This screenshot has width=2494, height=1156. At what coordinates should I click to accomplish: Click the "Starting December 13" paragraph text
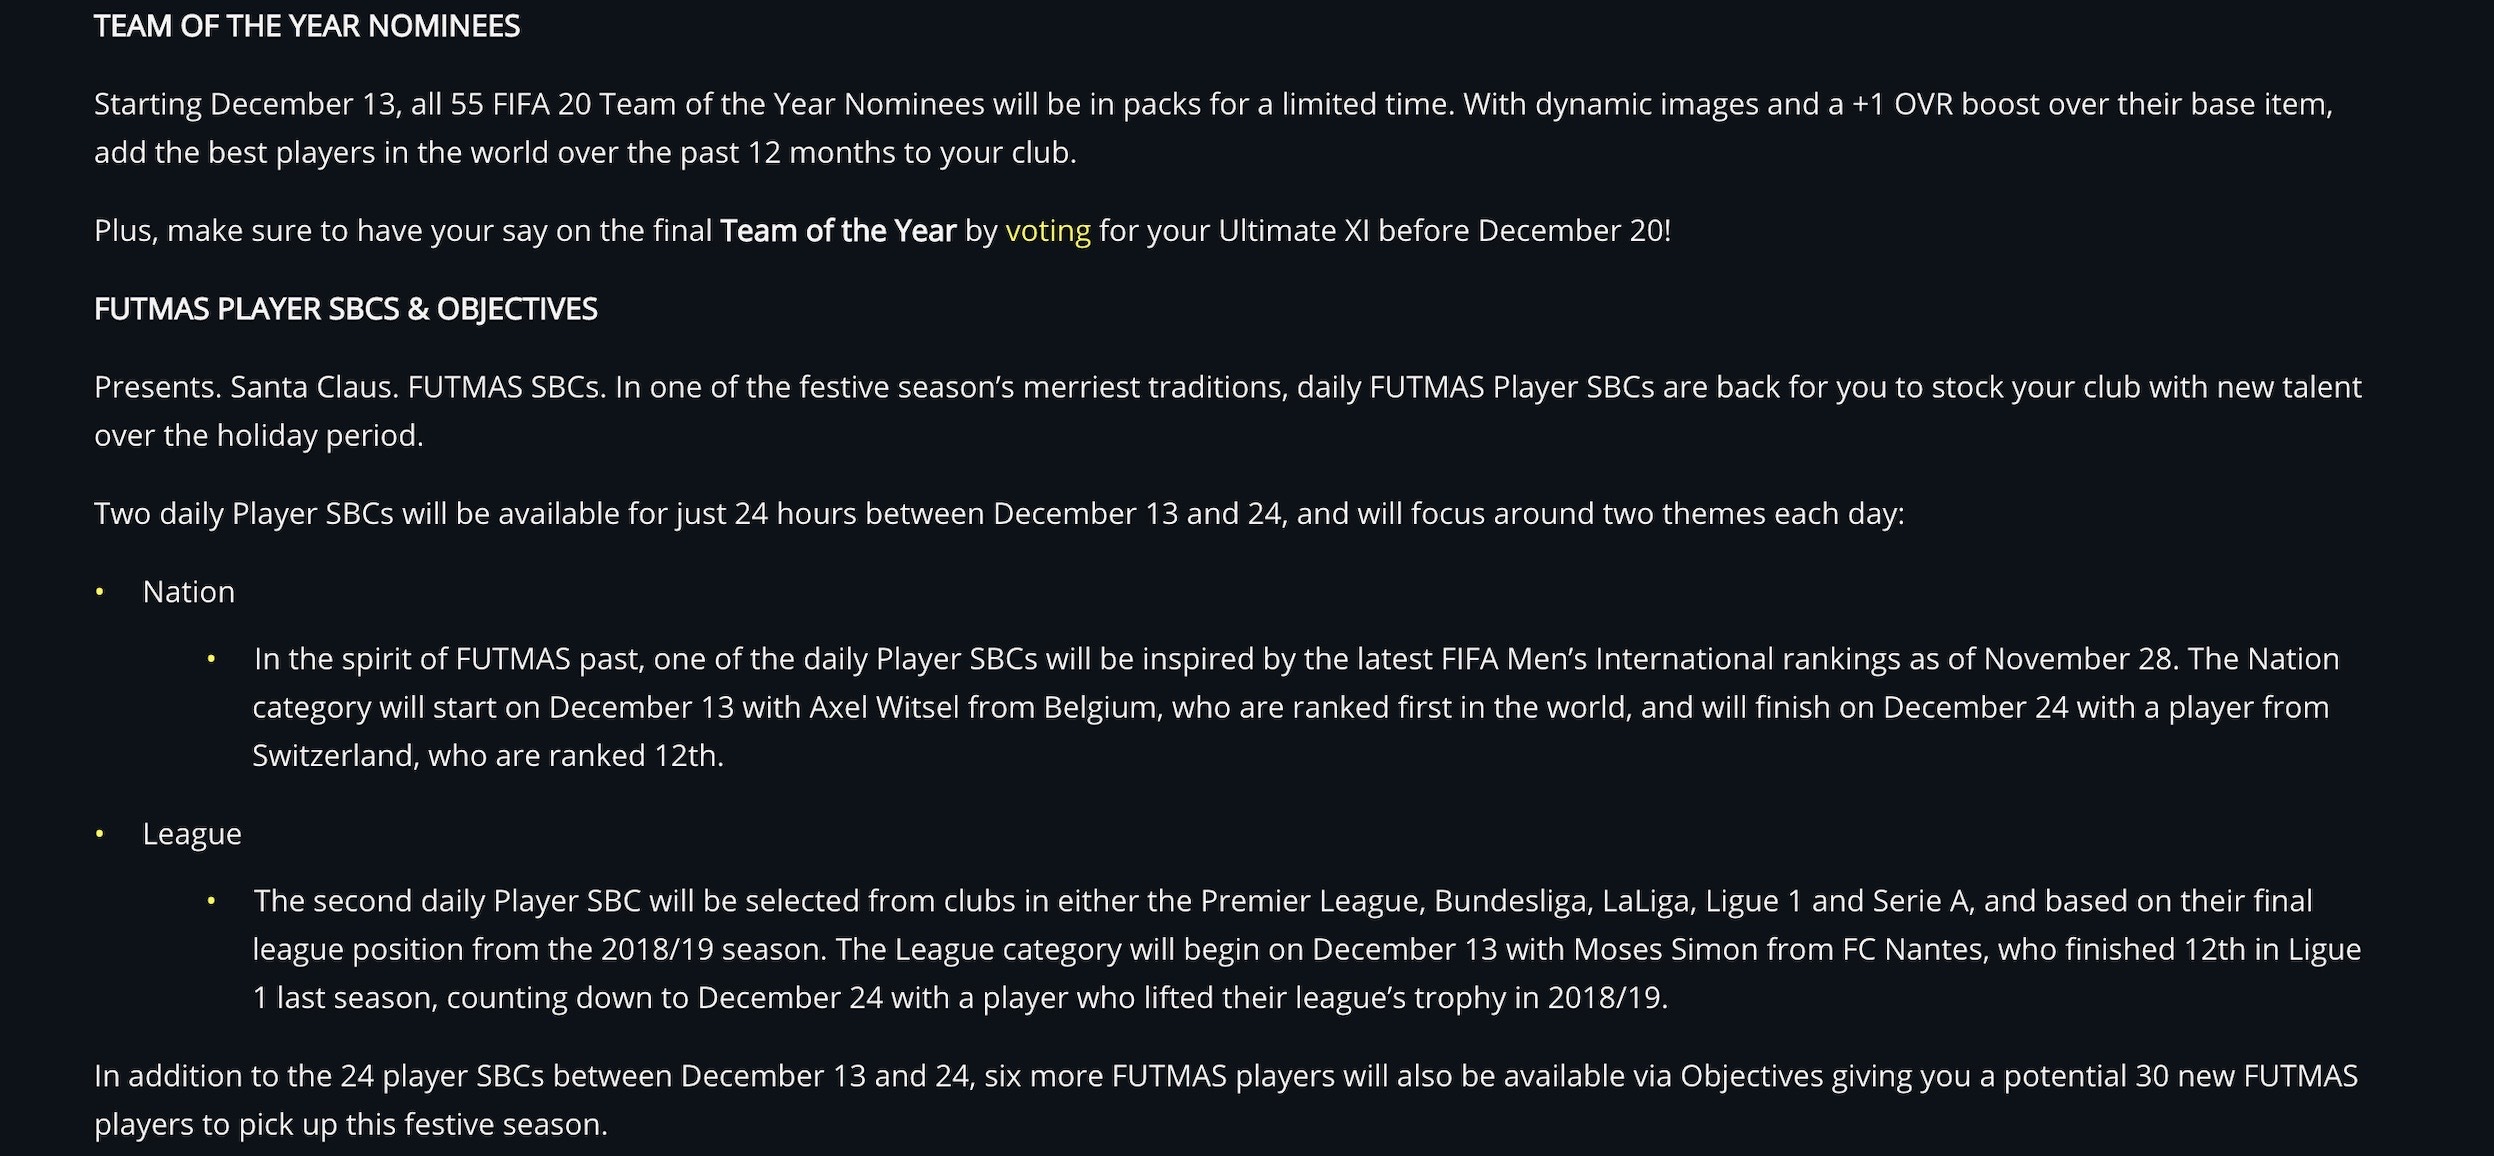[x=1213, y=128]
